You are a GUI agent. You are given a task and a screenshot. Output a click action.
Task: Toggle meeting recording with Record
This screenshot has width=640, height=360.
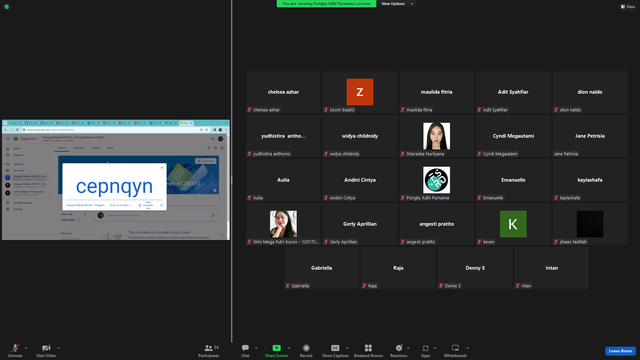click(x=306, y=350)
